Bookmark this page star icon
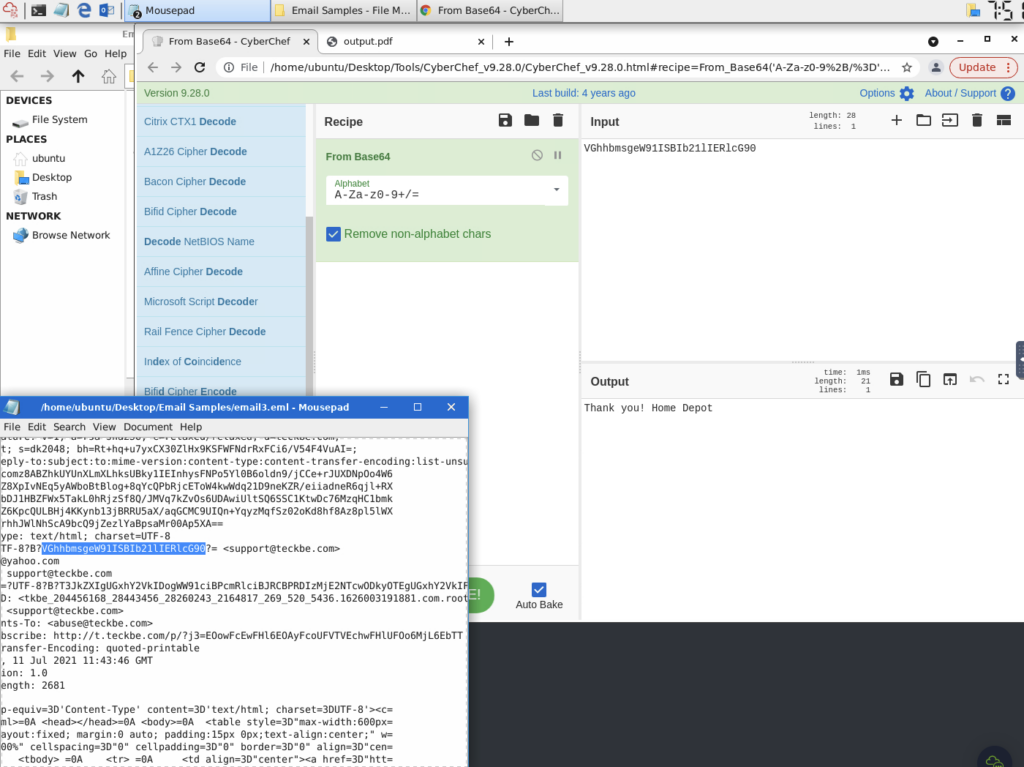1024x767 pixels. pos(906,67)
